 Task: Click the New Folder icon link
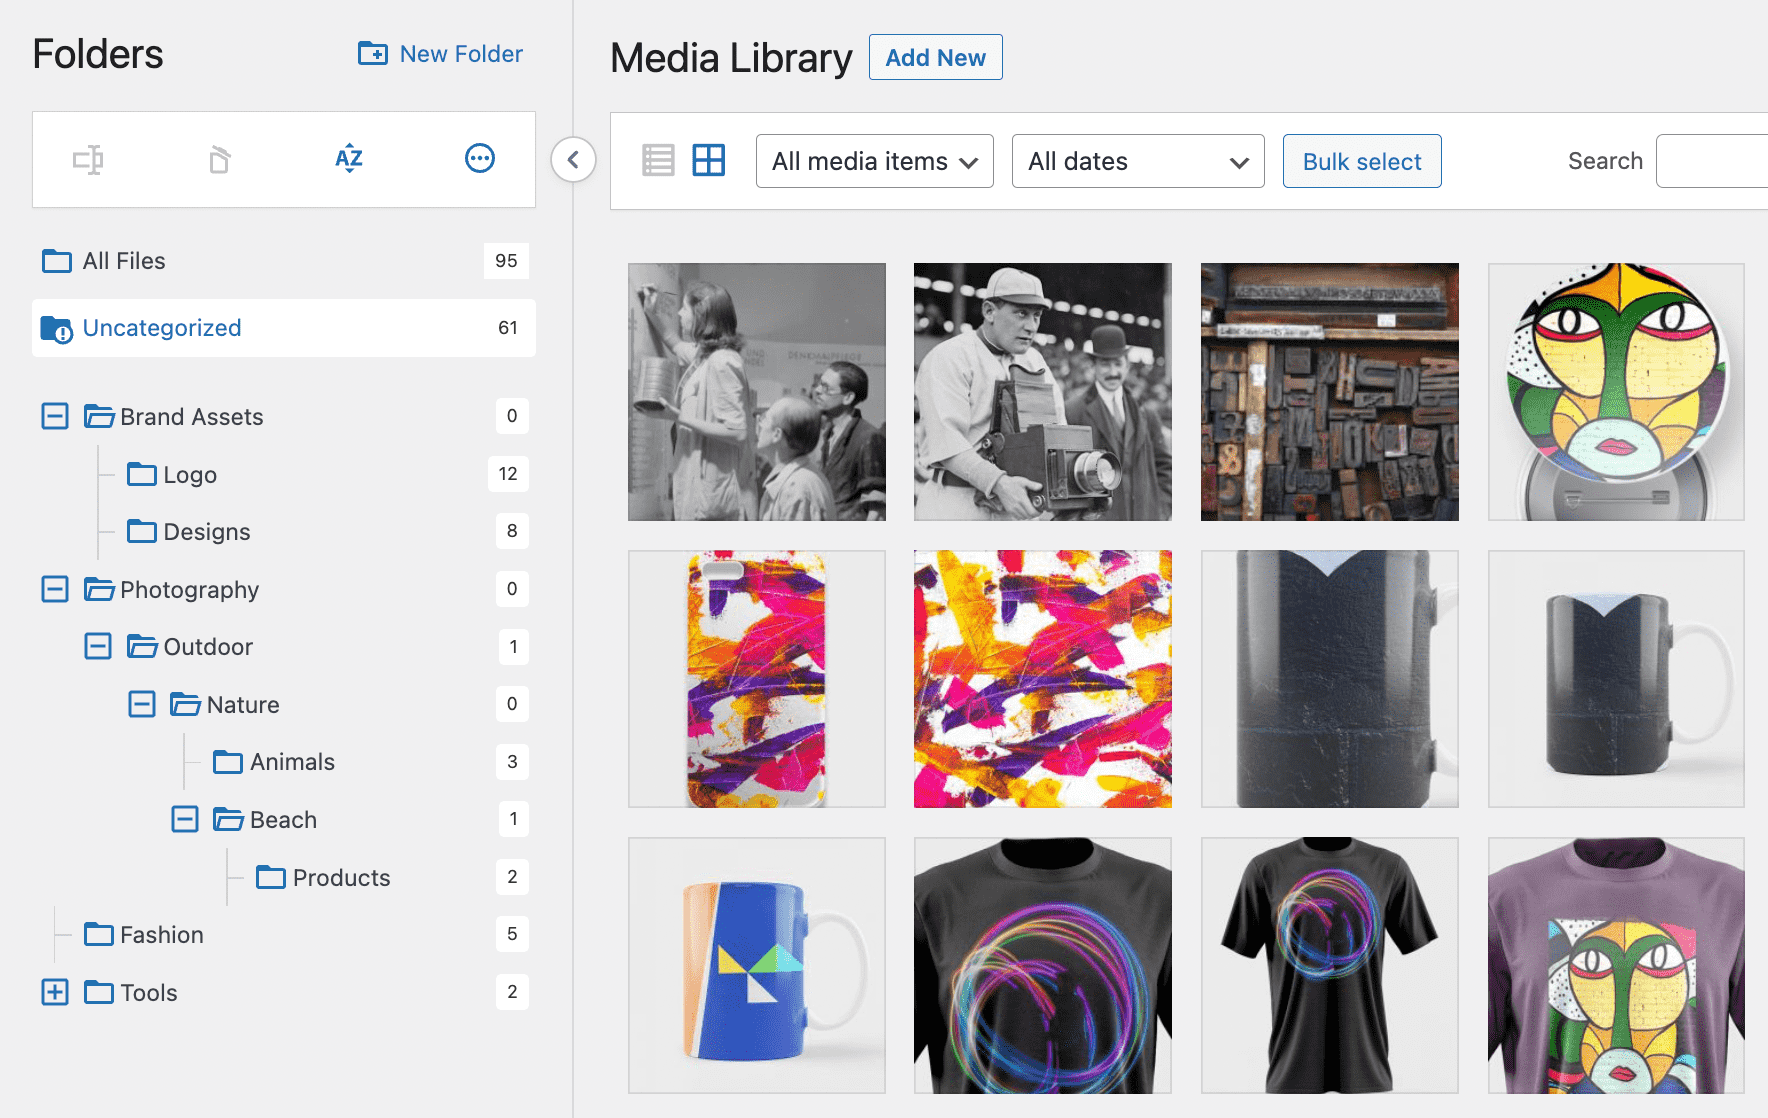(x=441, y=54)
